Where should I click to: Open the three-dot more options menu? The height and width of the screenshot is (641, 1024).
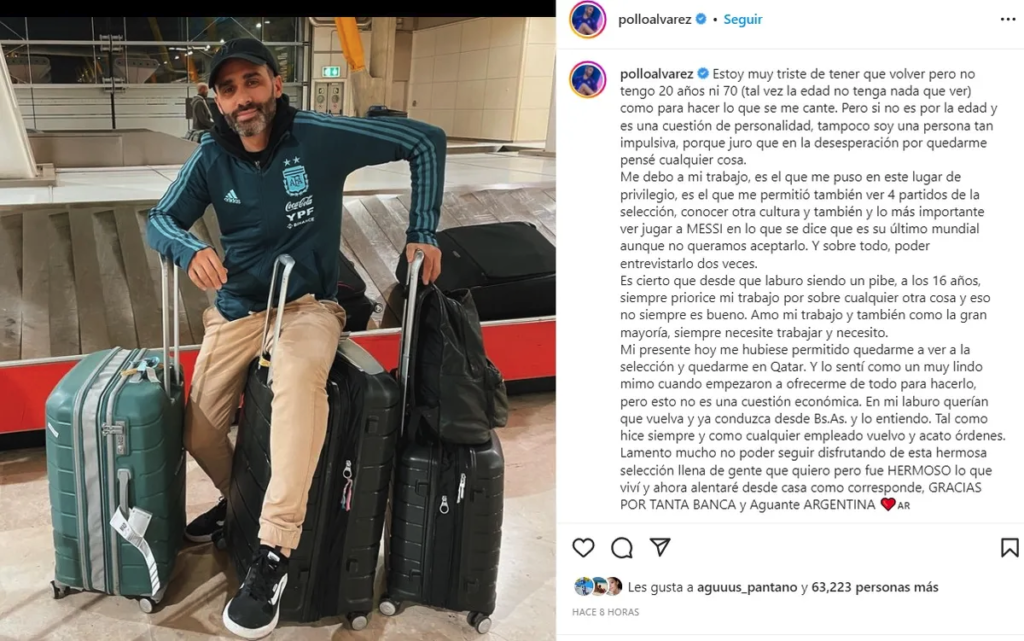click(x=1008, y=20)
